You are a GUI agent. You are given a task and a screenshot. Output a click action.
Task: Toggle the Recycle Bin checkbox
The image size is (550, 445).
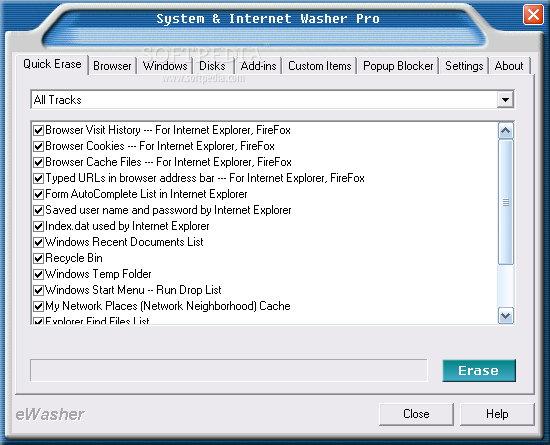coord(38,258)
